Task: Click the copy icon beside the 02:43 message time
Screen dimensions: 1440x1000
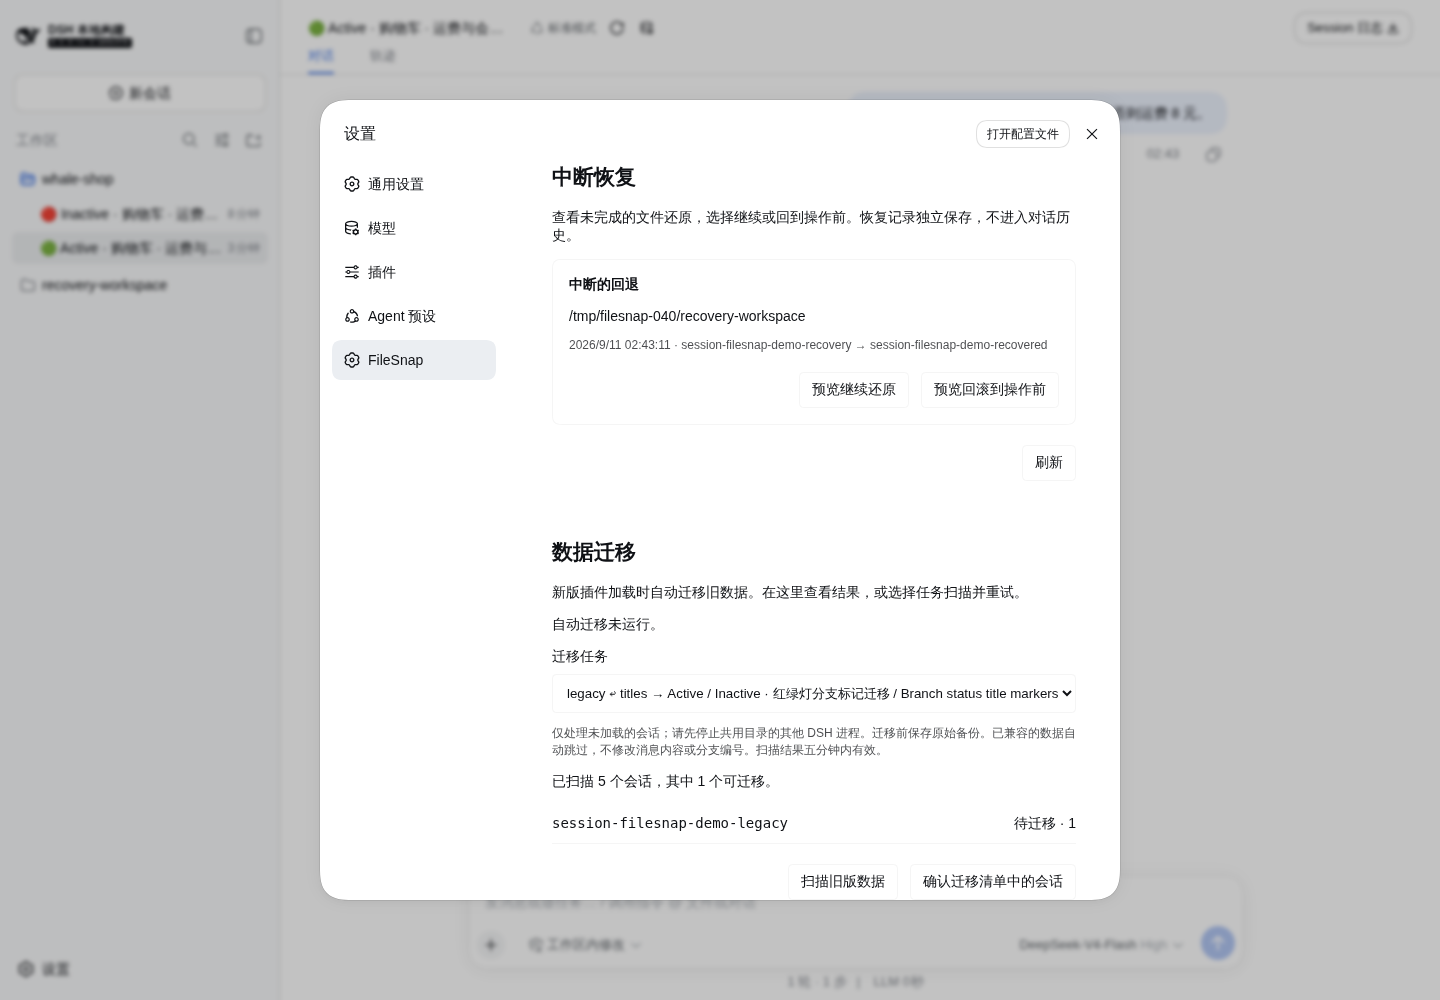Action: point(1213,154)
